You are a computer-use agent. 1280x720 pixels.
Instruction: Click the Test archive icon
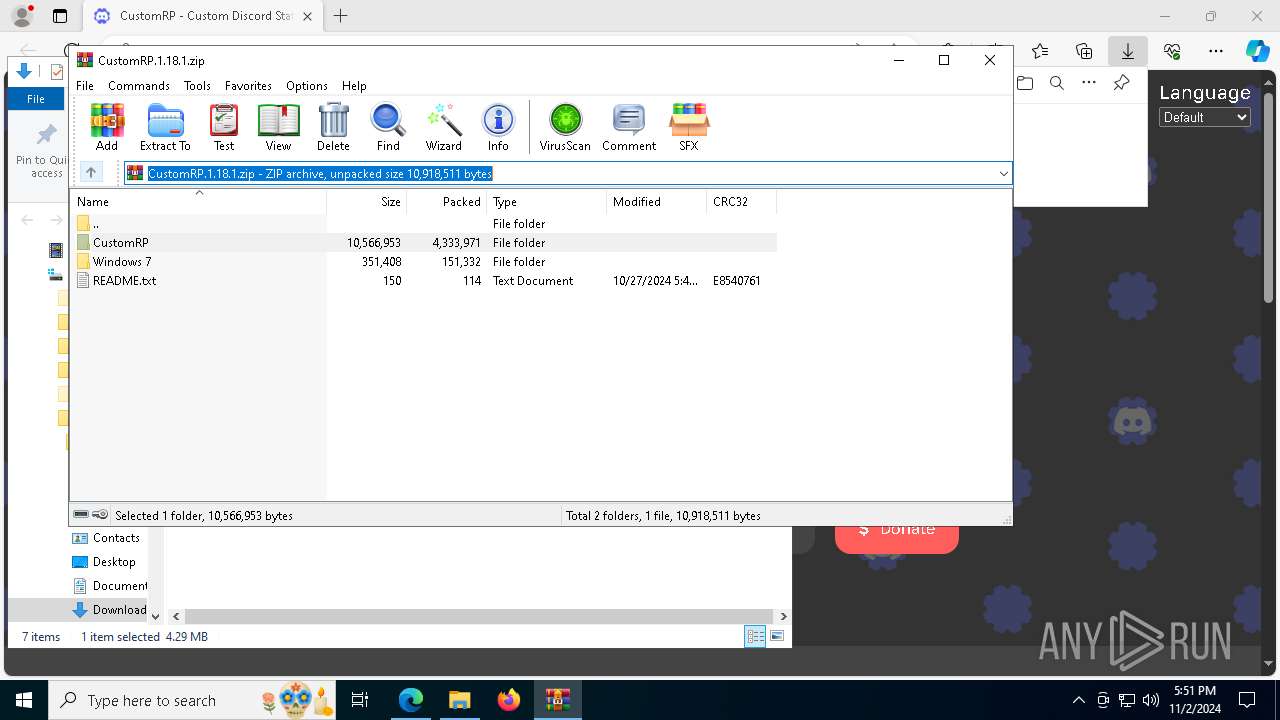point(224,127)
